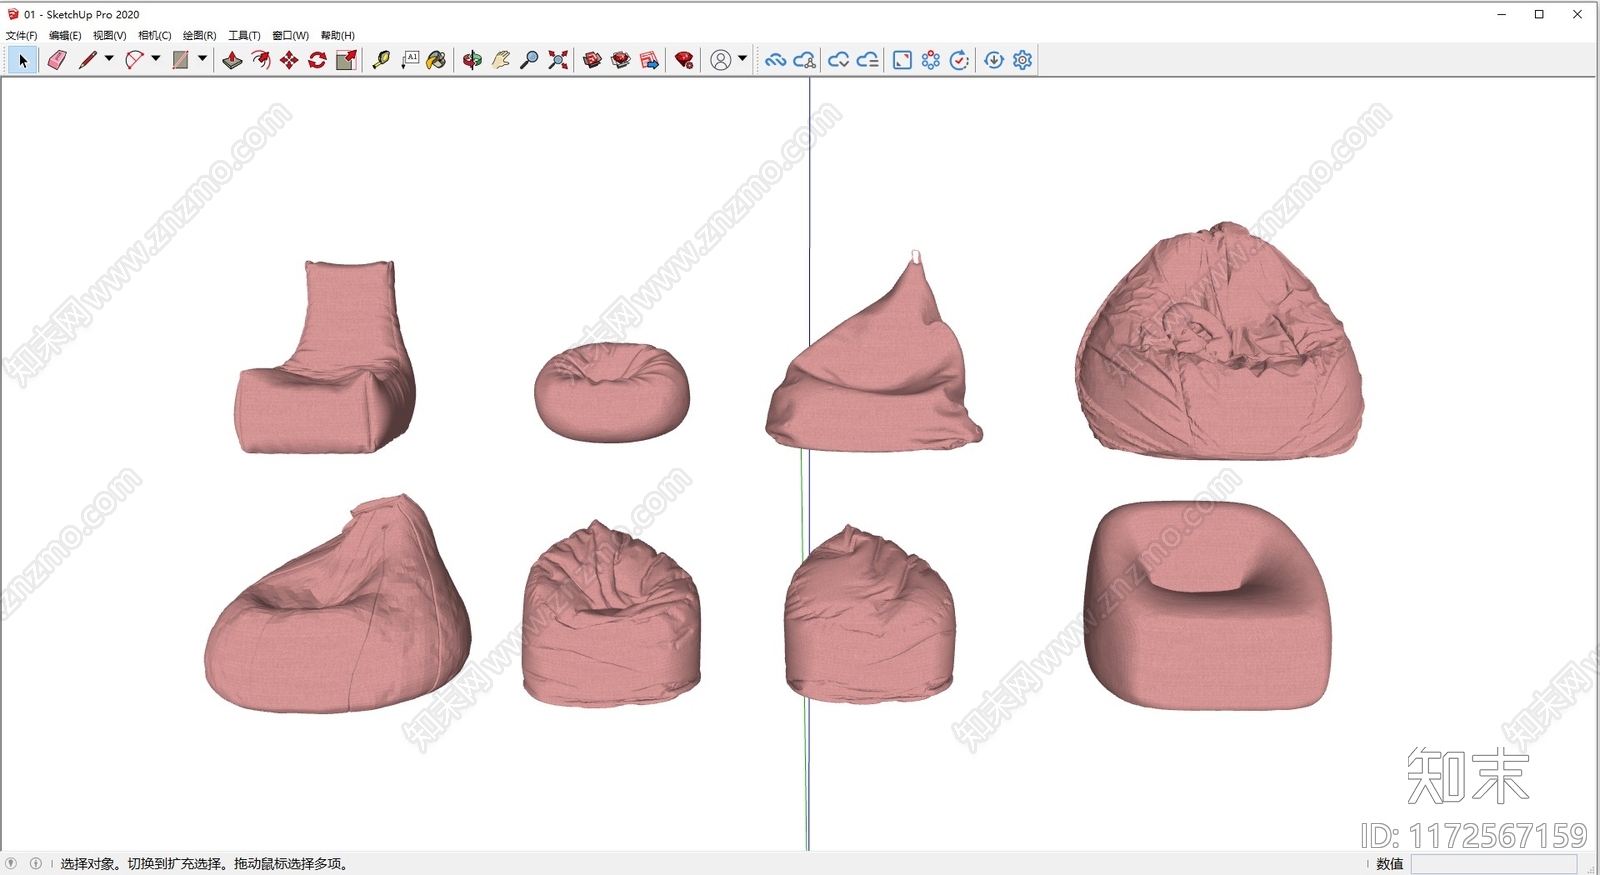
Task: Select the Move tool
Action: click(x=289, y=60)
